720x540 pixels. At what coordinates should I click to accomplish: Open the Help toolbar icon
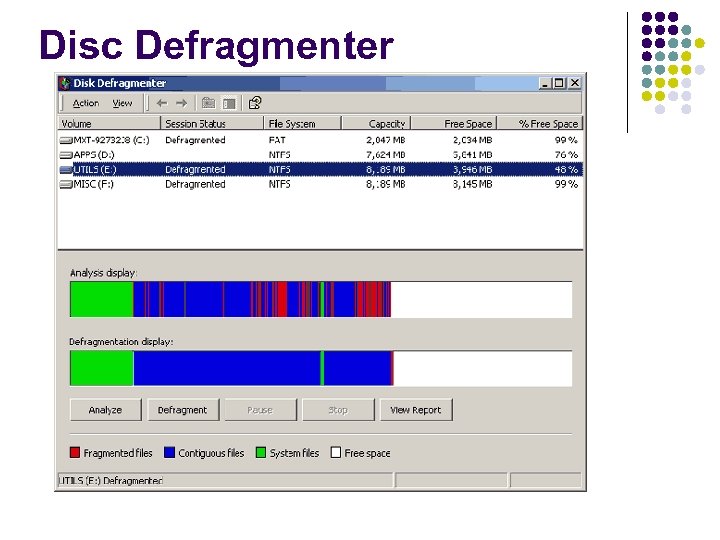tap(255, 103)
